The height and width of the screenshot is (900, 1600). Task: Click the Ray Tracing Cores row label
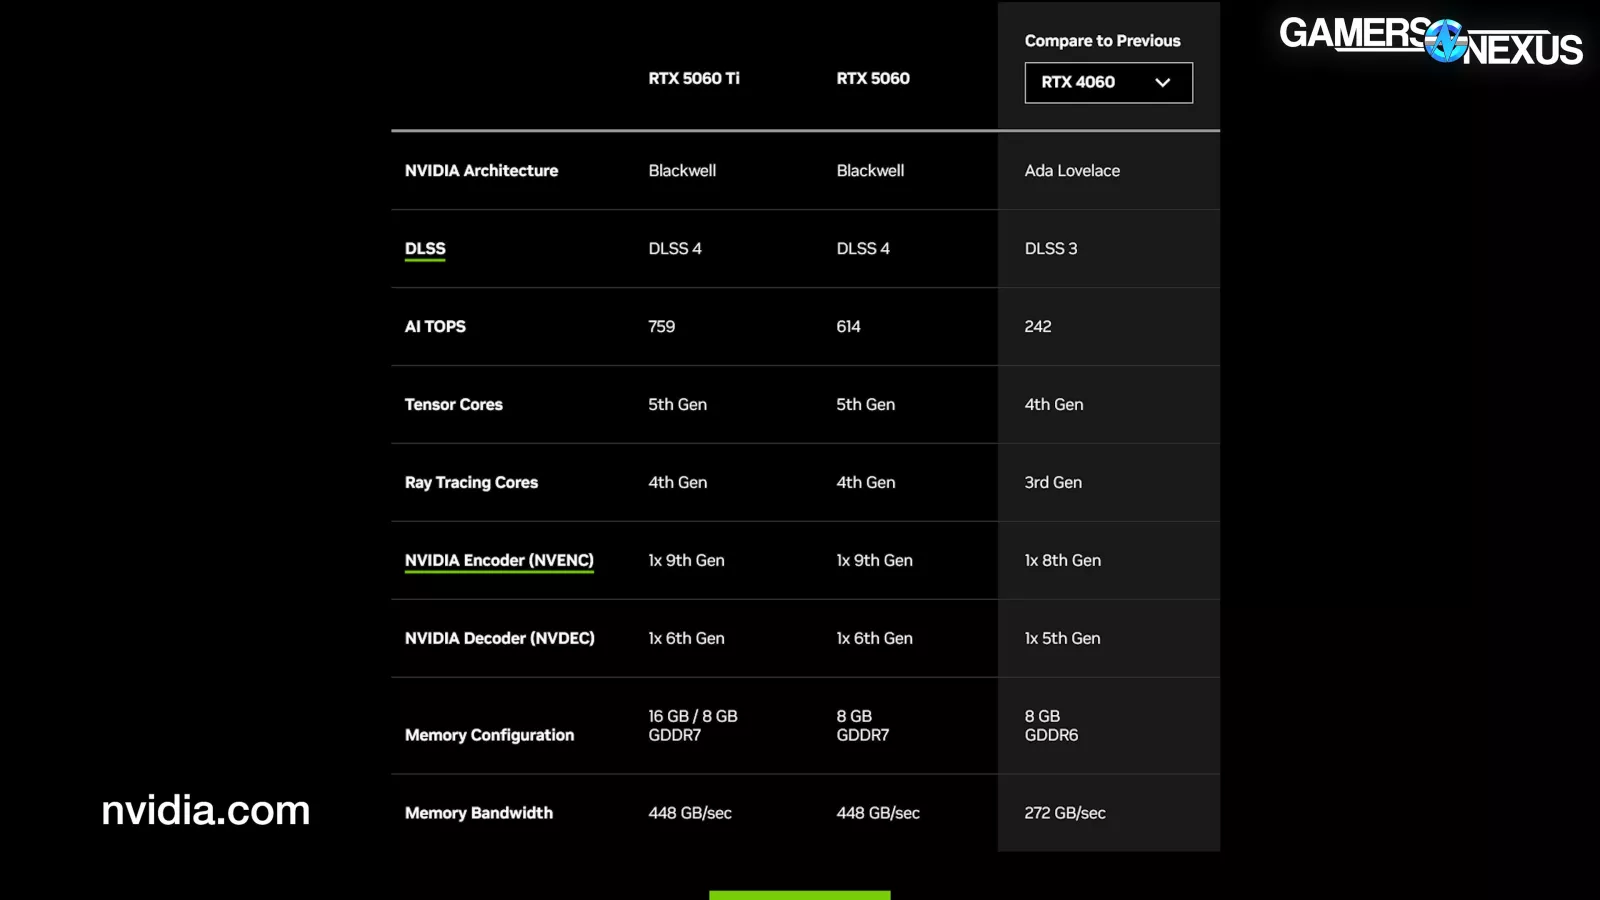(x=471, y=483)
